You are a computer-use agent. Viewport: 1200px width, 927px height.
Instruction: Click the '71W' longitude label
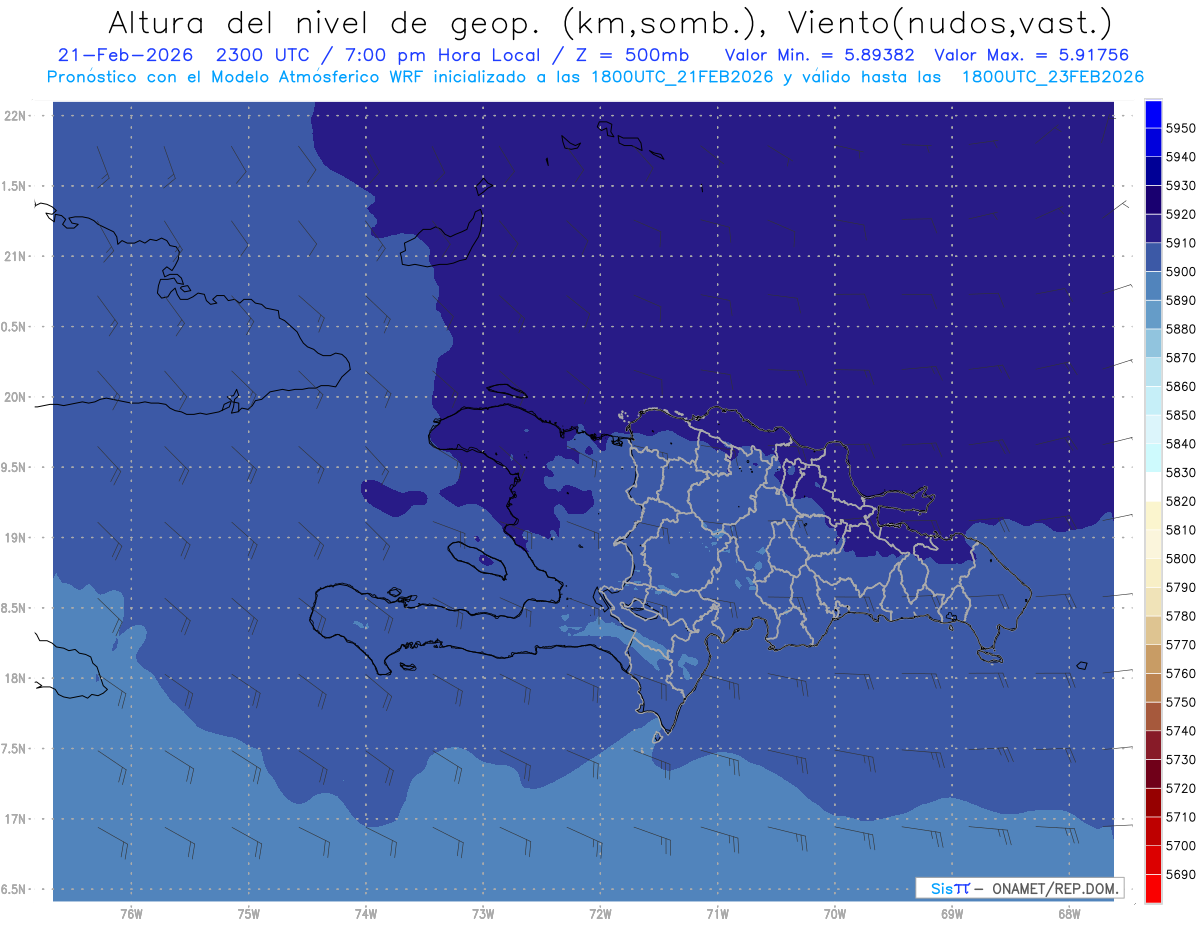(x=717, y=914)
